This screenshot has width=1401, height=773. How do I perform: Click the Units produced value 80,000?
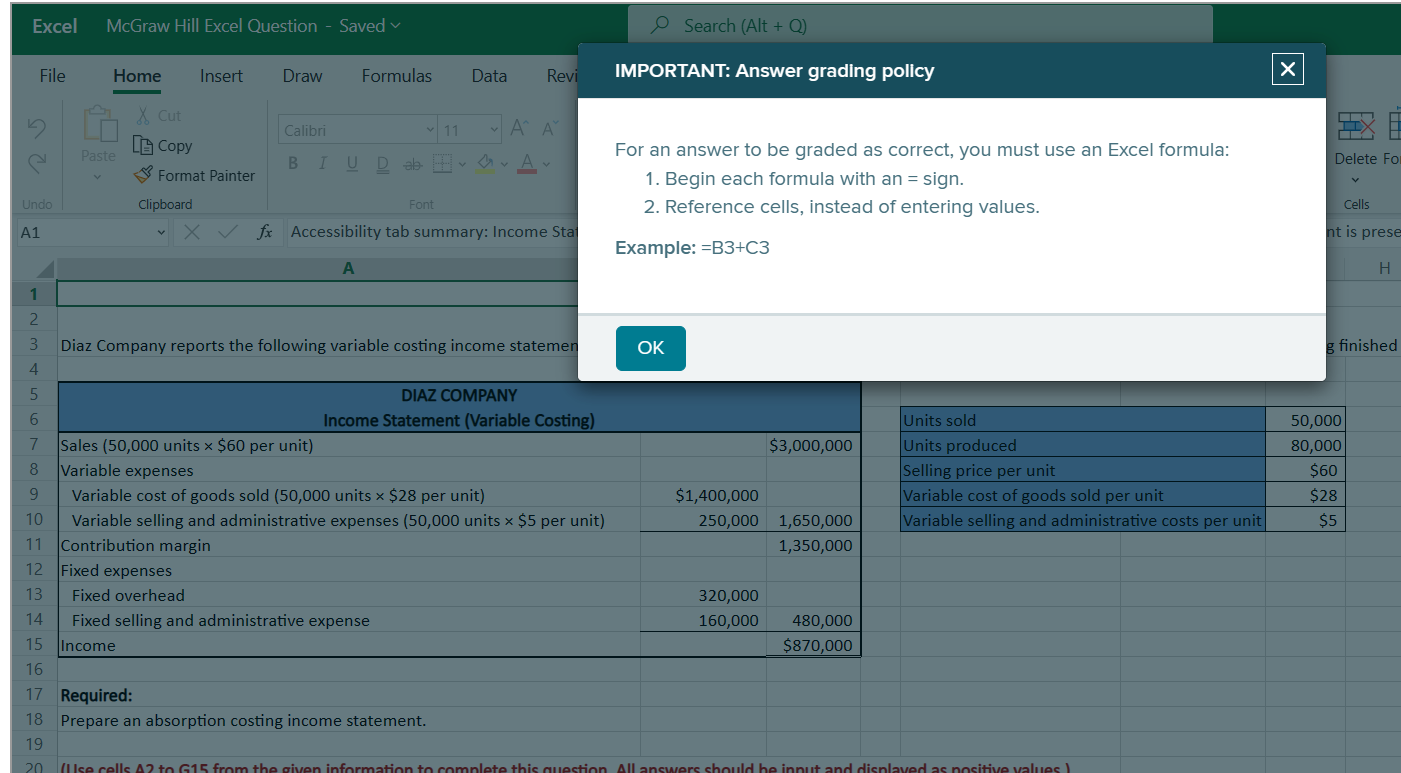tap(1305, 445)
